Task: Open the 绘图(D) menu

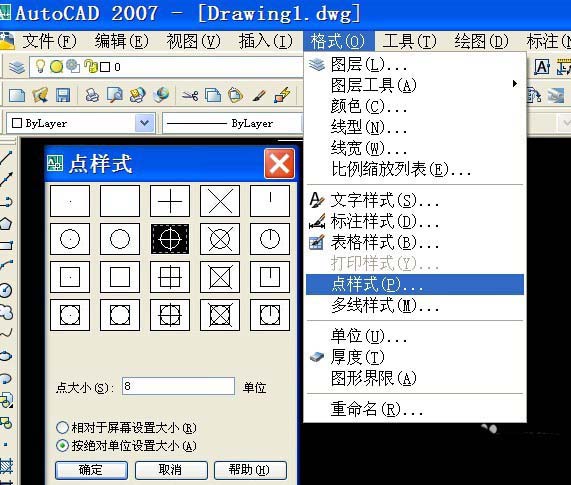Action: pyautogui.click(x=481, y=41)
